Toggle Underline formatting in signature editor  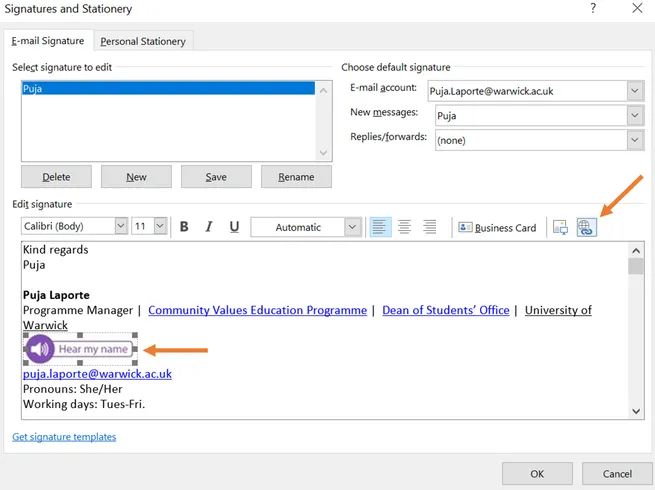(x=234, y=227)
